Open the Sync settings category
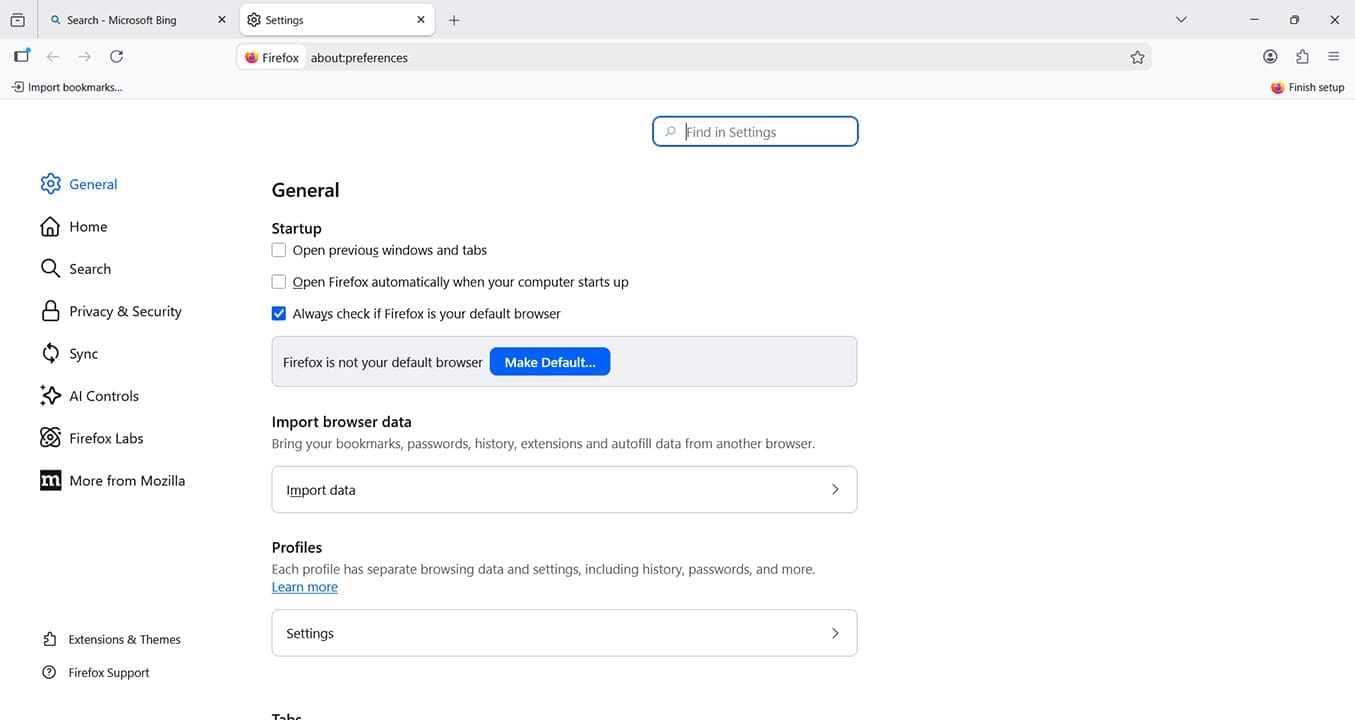Screen dimensions: 1355x720 click(84, 354)
